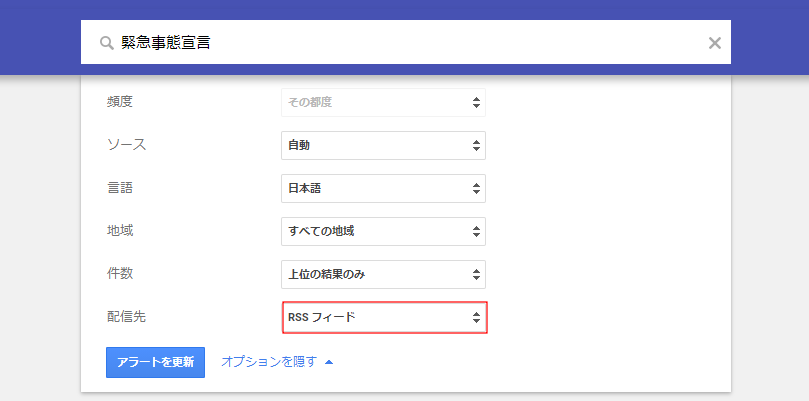
Task: Click the 地域 label
Action: coord(120,231)
